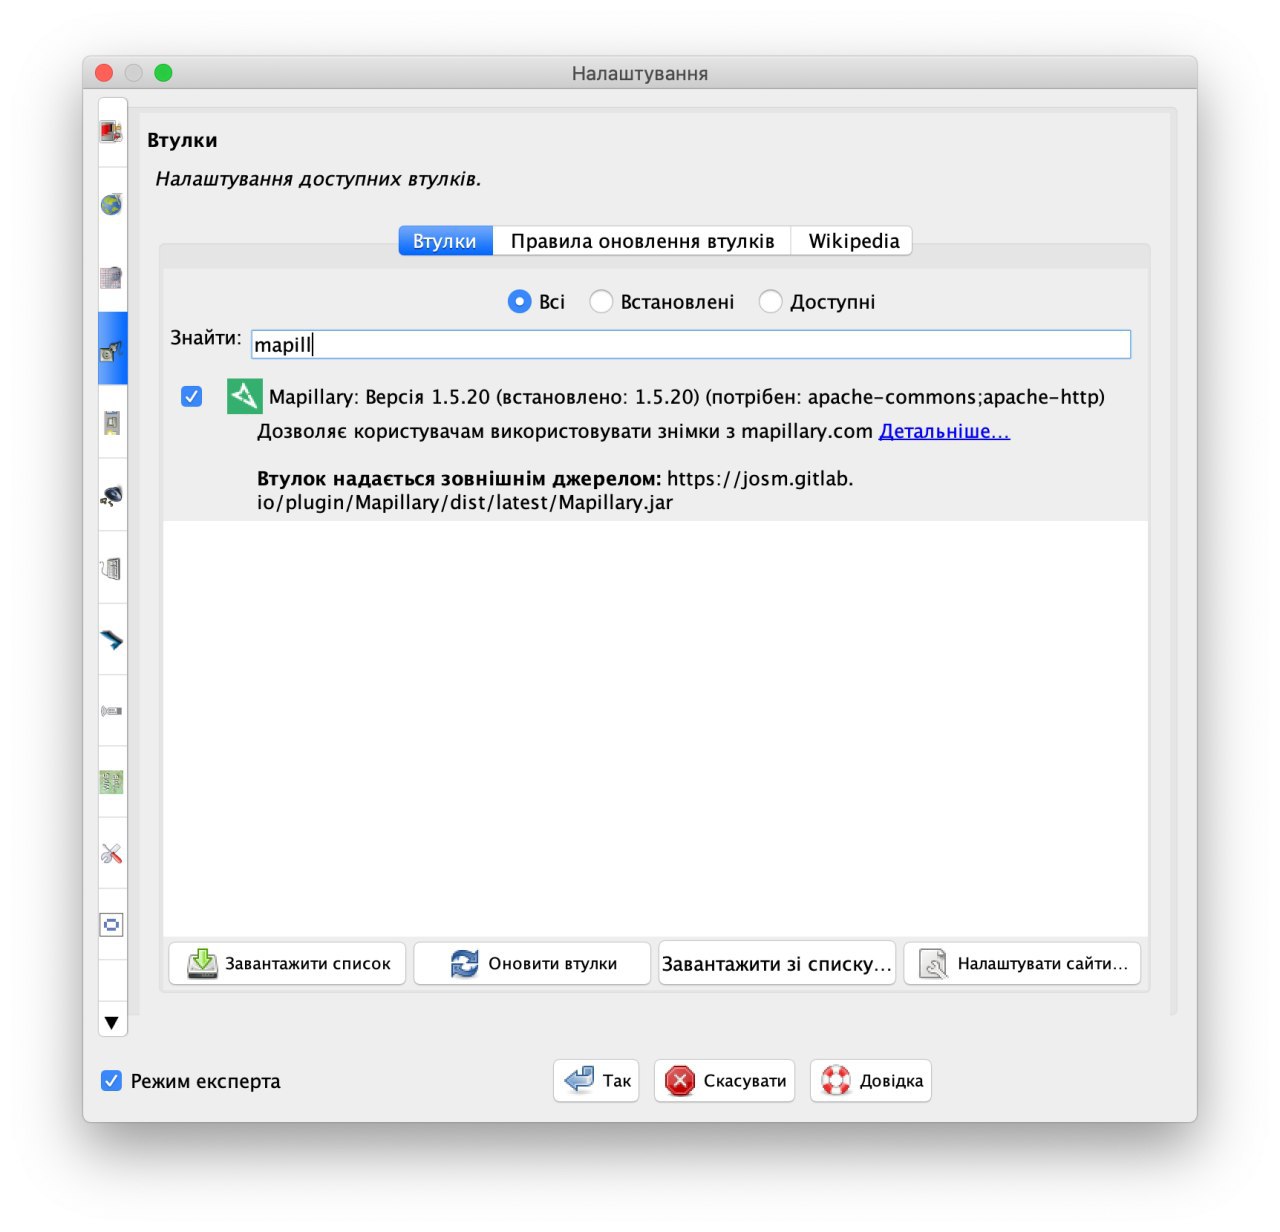
Task: Select the Встановлені radio button
Action: [601, 302]
